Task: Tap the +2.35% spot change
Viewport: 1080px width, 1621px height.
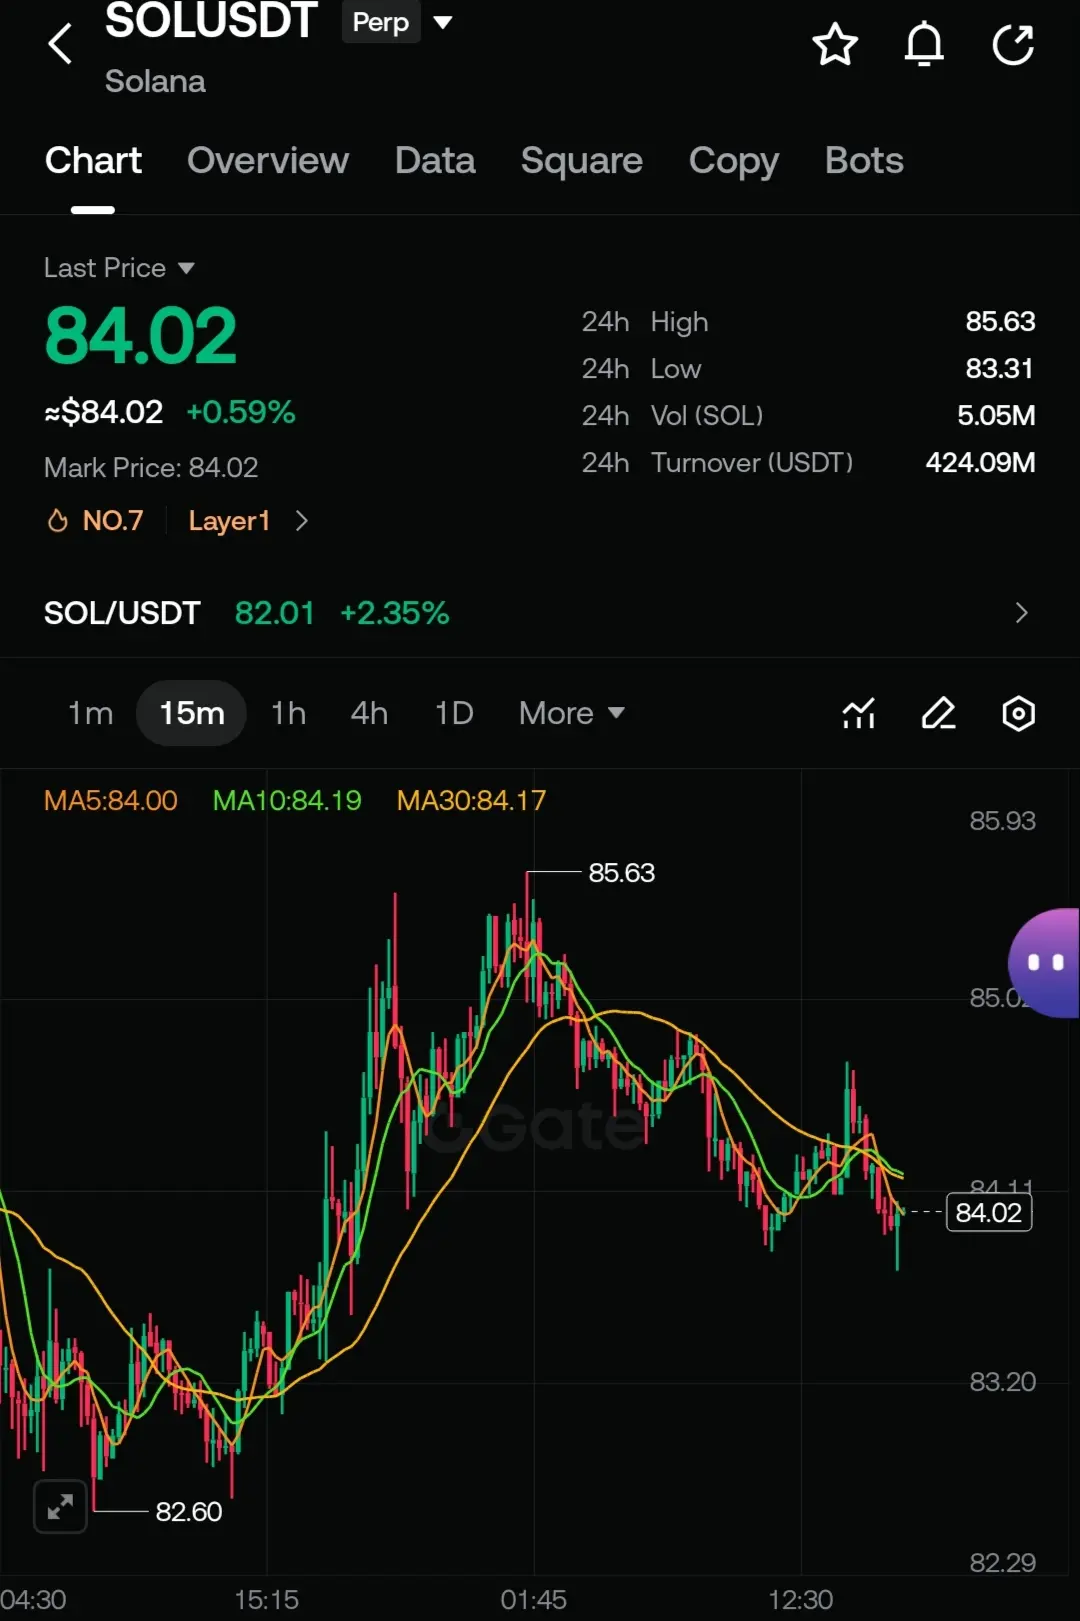Action: pyautogui.click(x=395, y=613)
